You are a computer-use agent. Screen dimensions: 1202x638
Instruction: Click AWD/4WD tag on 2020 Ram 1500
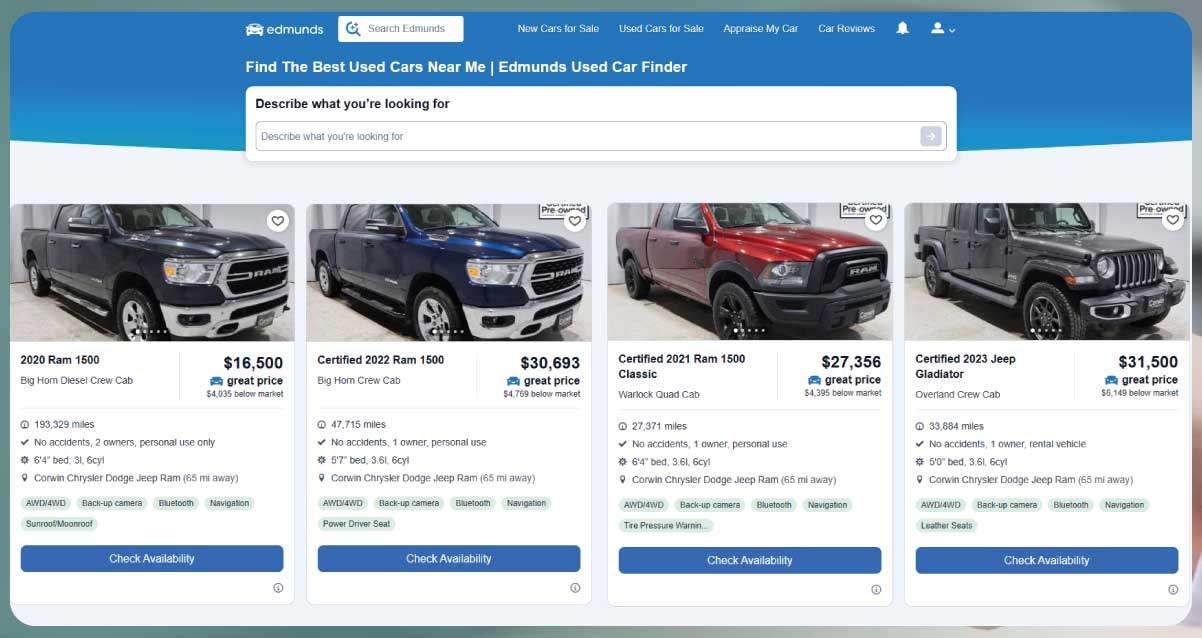click(46, 503)
